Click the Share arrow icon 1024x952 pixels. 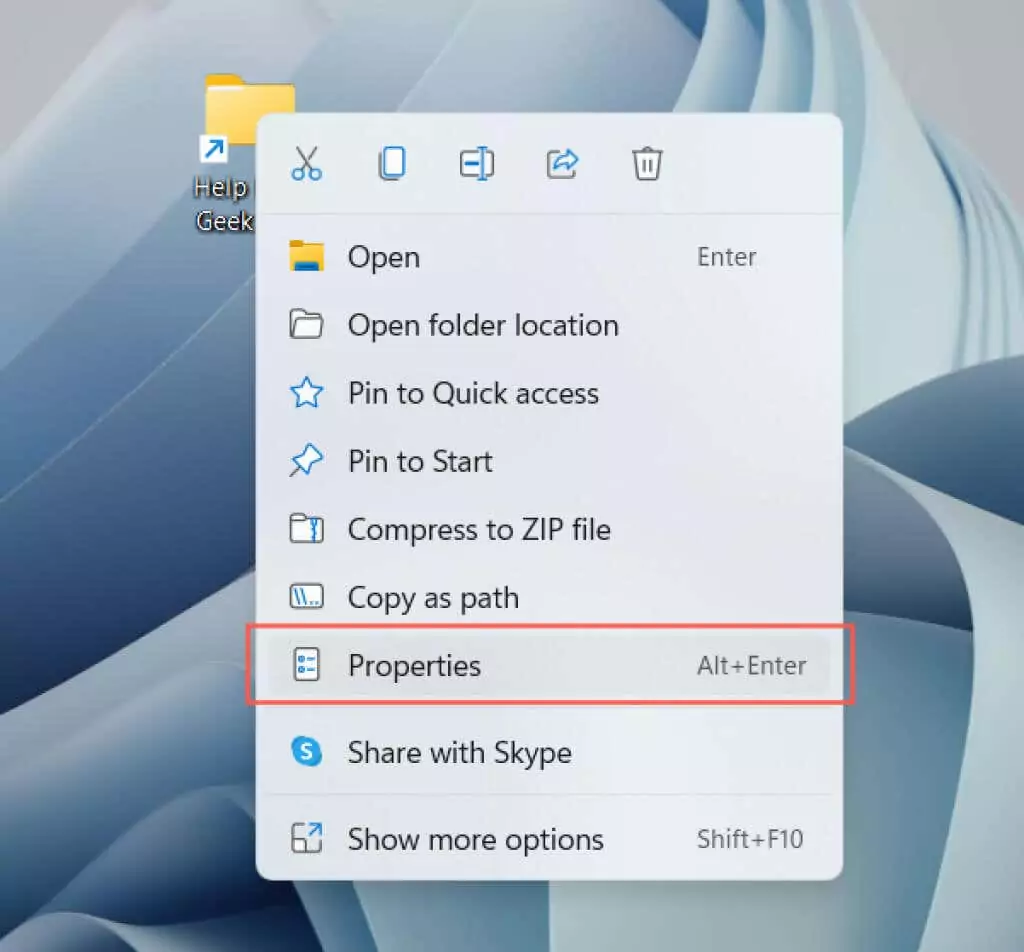(x=562, y=163)
